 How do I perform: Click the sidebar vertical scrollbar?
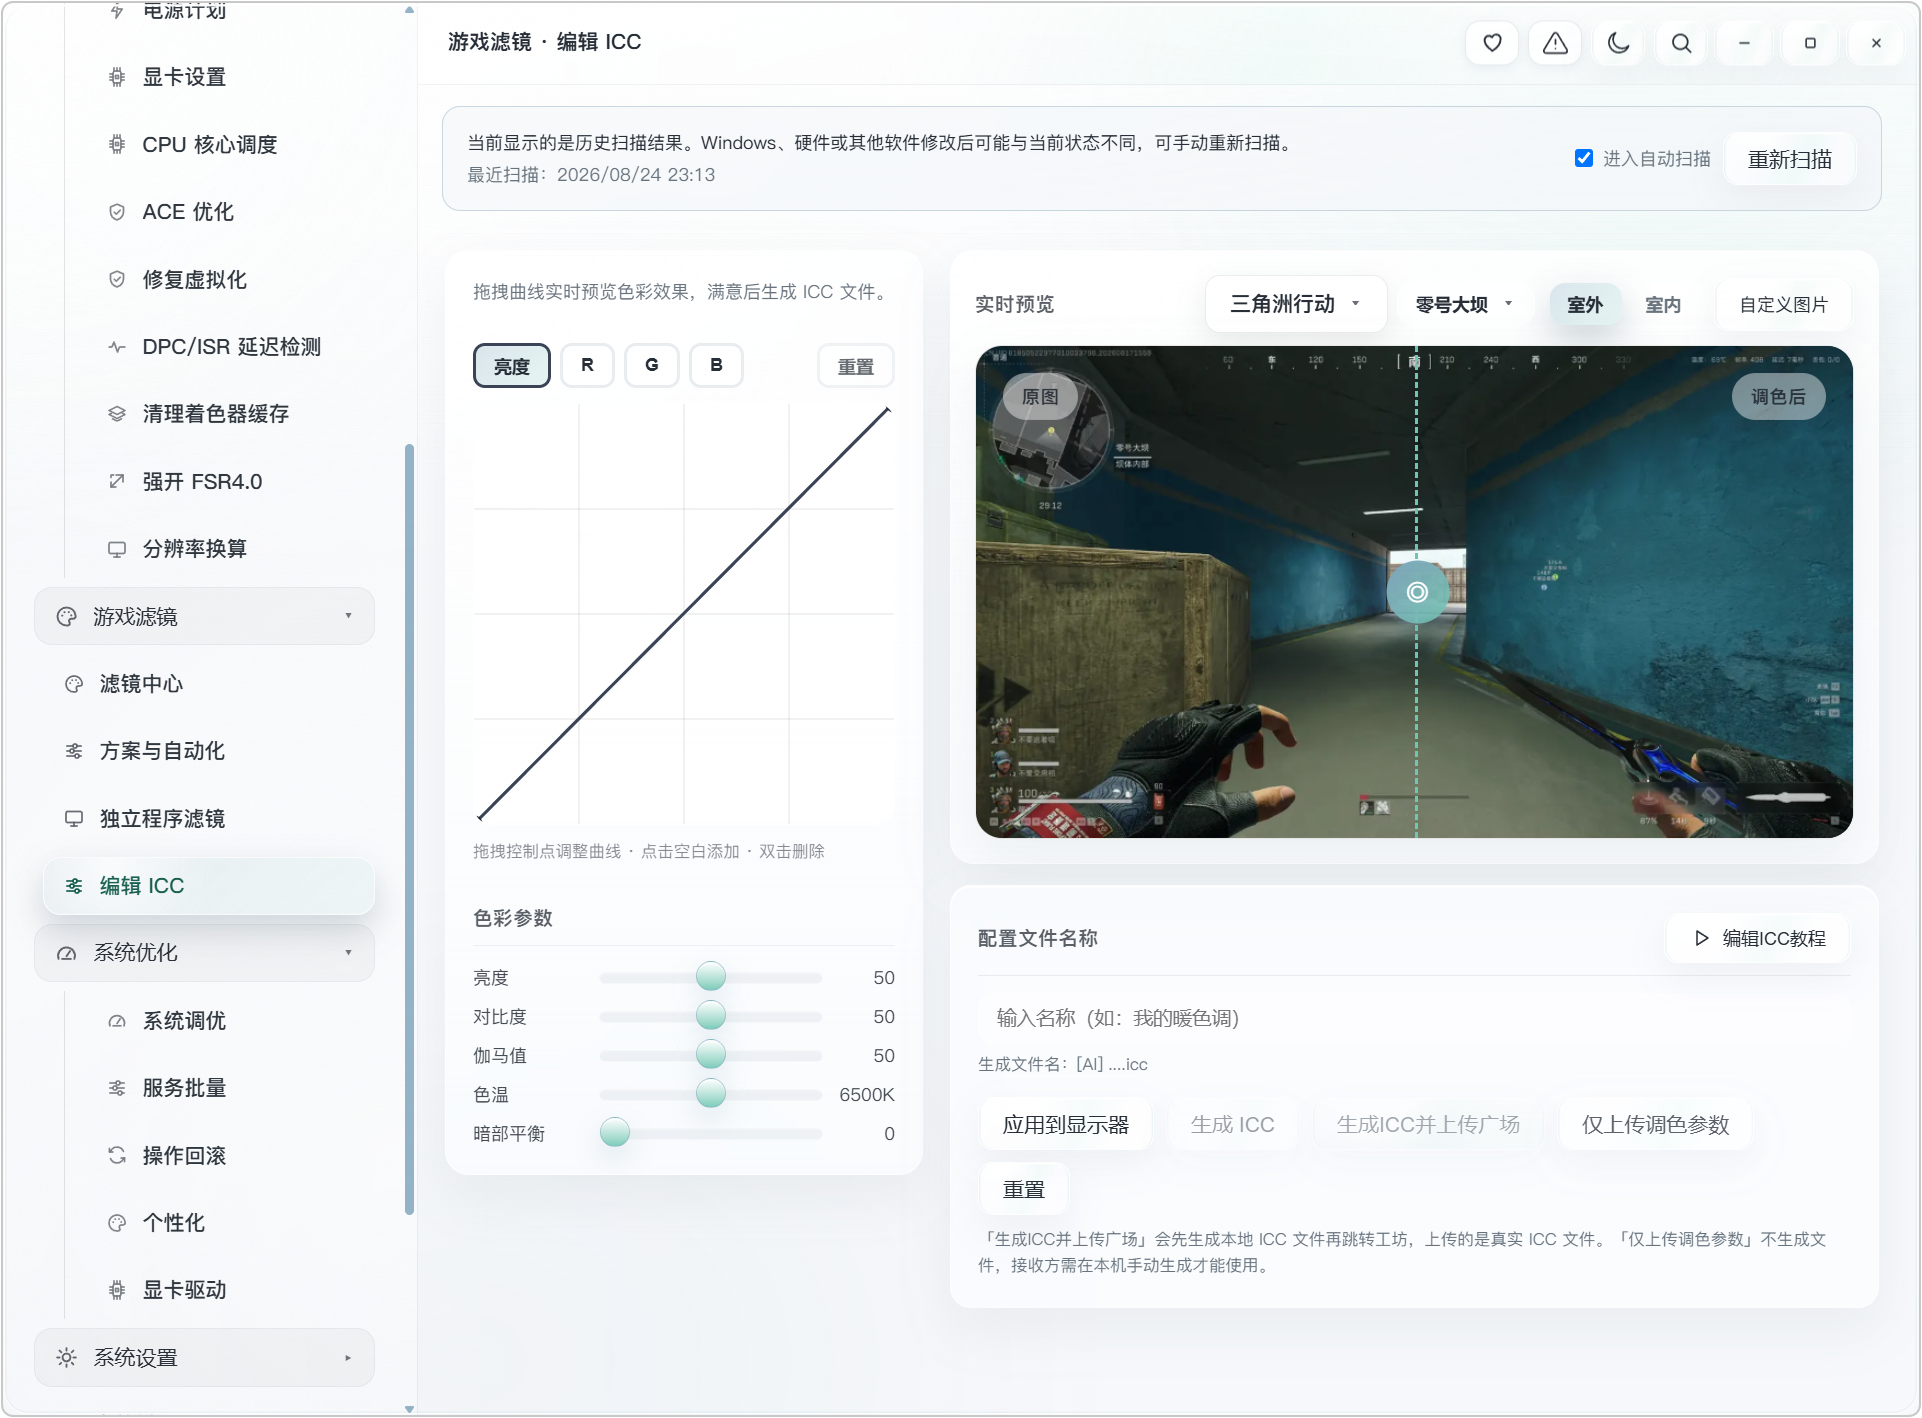point(409,829)
